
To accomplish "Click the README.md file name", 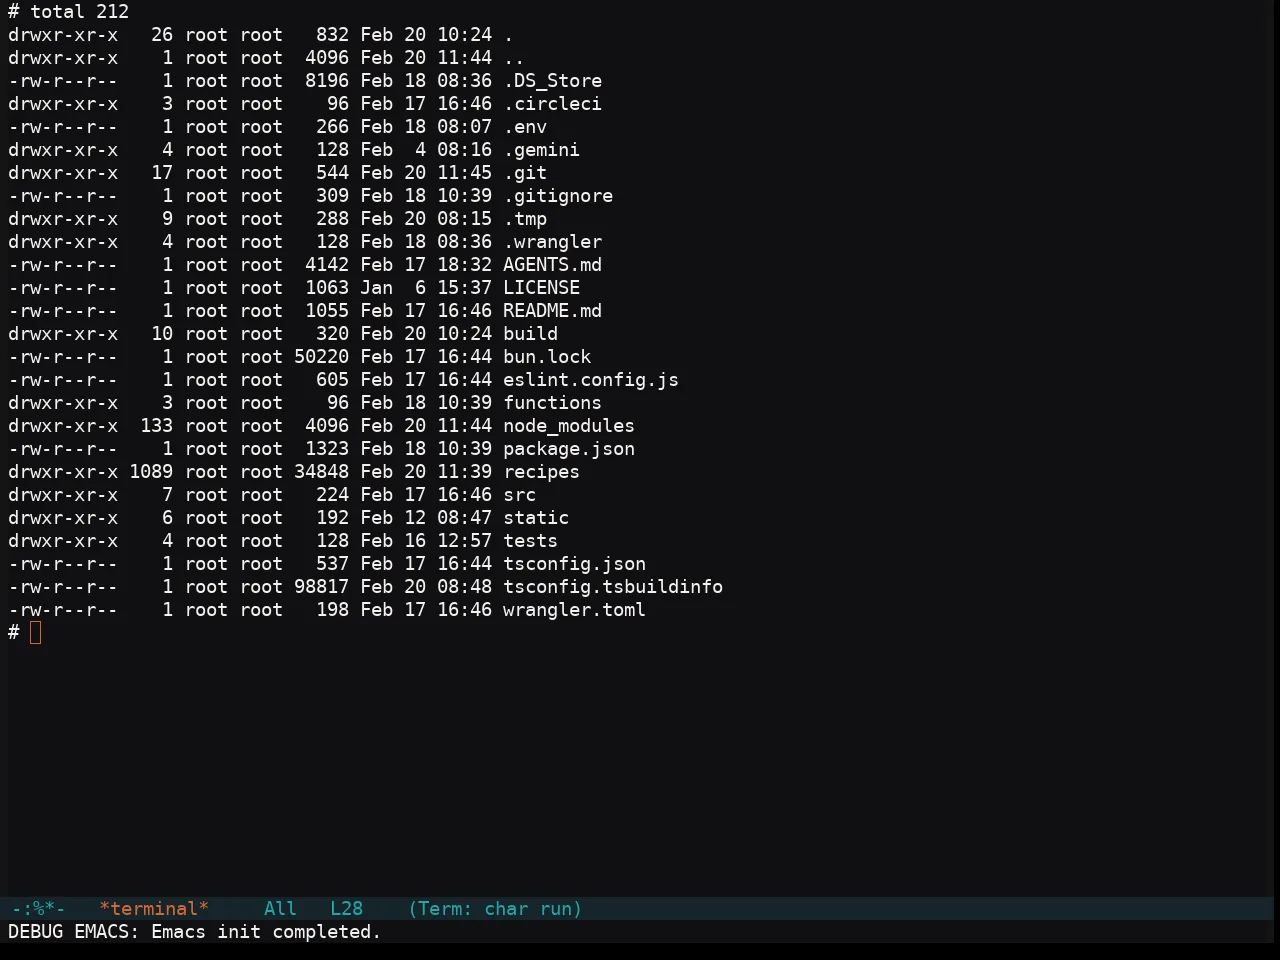I will tap(552, 311).
